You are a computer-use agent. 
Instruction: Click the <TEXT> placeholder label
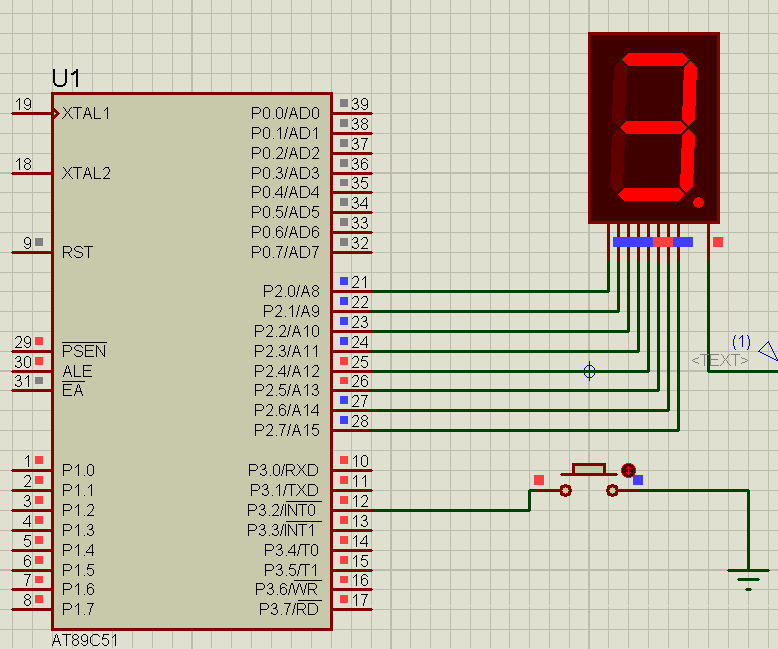click(720, 360)
